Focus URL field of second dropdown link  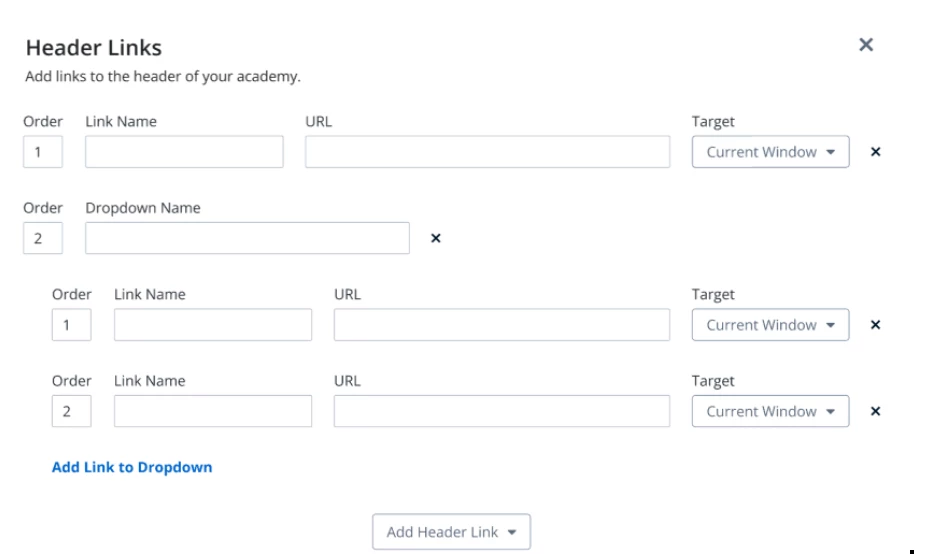(x=502, y=412)
